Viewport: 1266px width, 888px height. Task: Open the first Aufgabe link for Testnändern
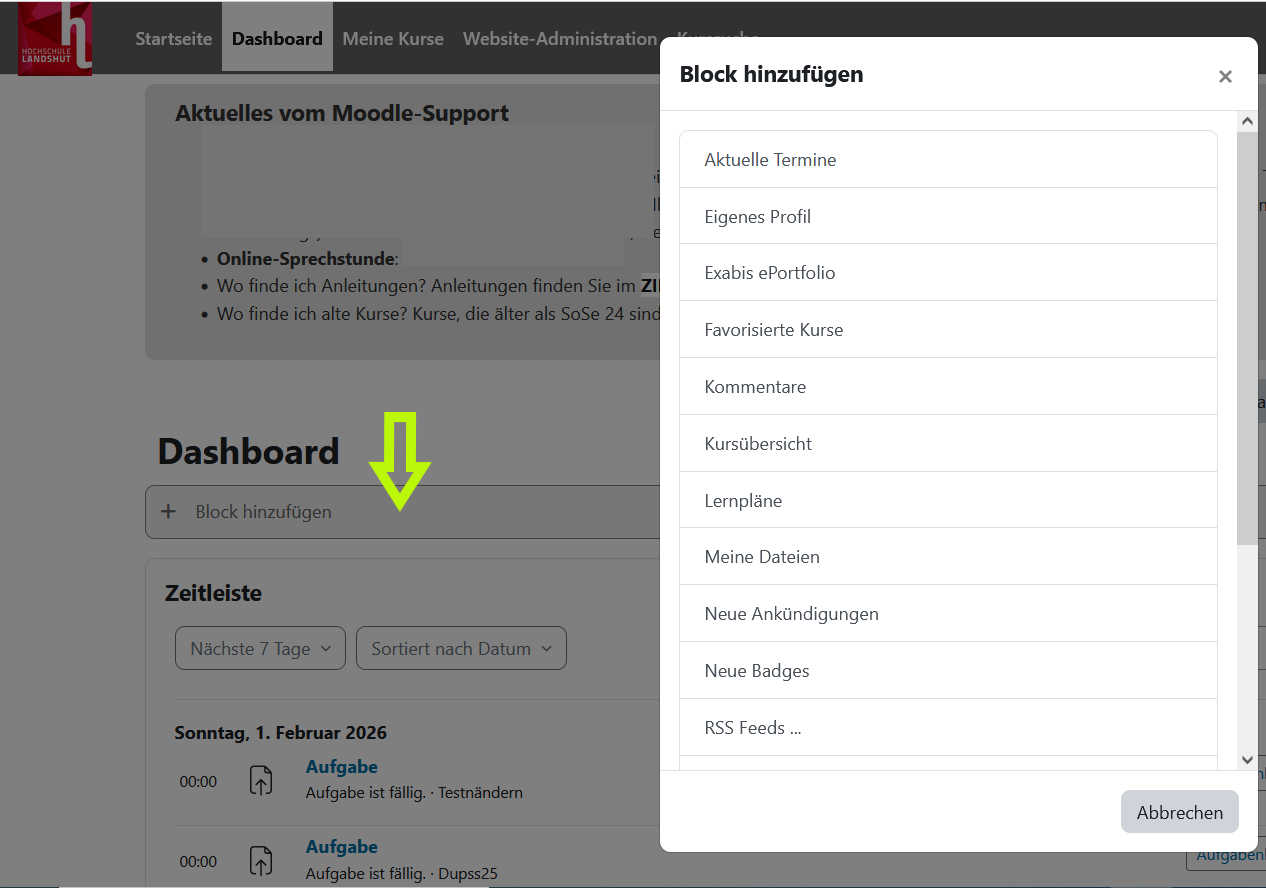(x=341, y=767)
